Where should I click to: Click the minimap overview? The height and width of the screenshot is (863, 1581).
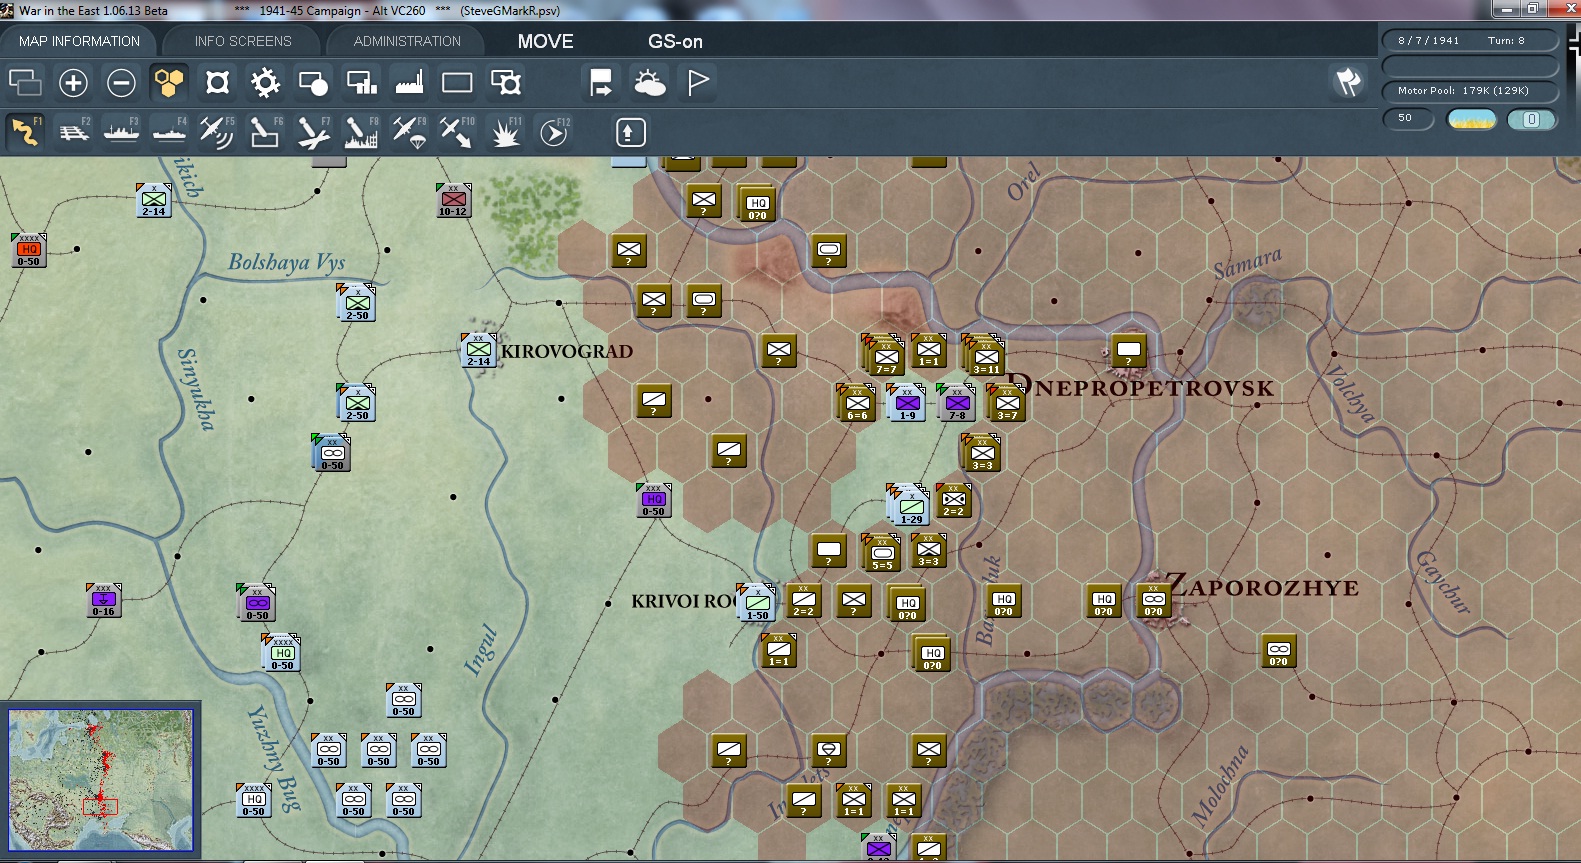(x=101, y=780)
